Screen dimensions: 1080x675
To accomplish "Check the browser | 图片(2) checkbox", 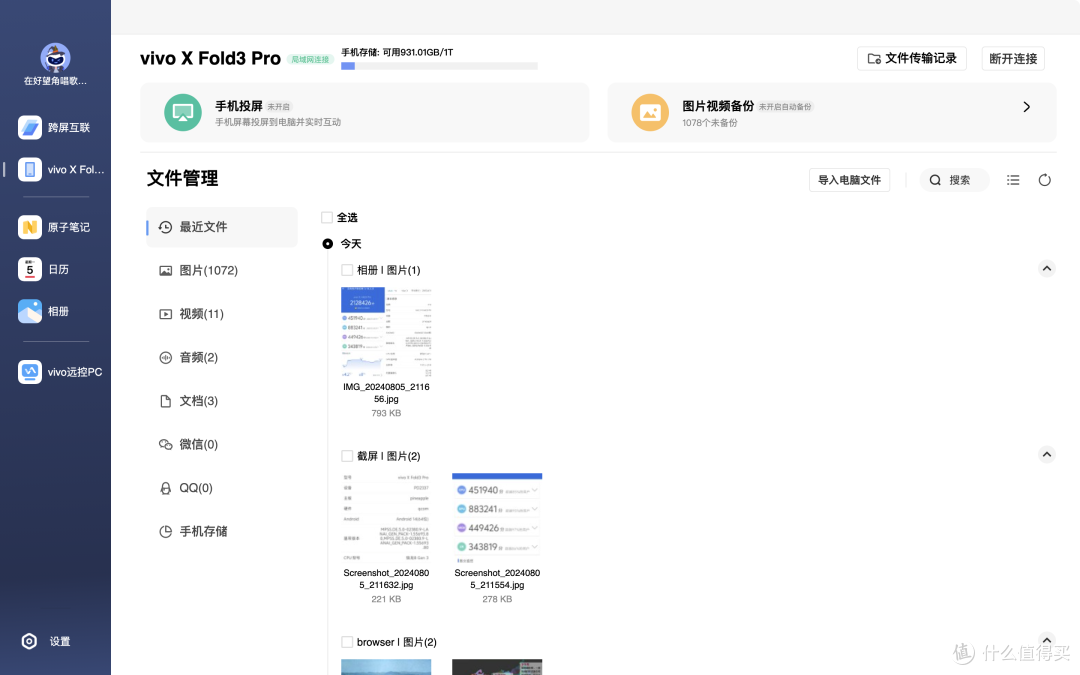I will [347, 642].
